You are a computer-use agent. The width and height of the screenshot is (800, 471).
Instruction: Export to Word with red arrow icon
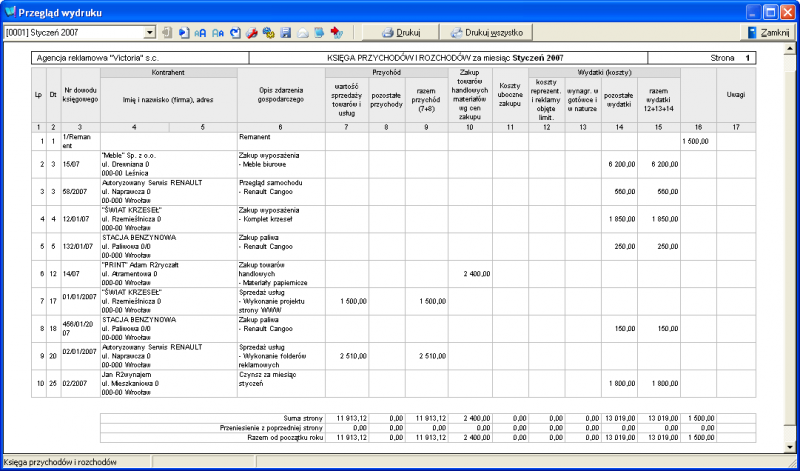[x=336, y=33]
